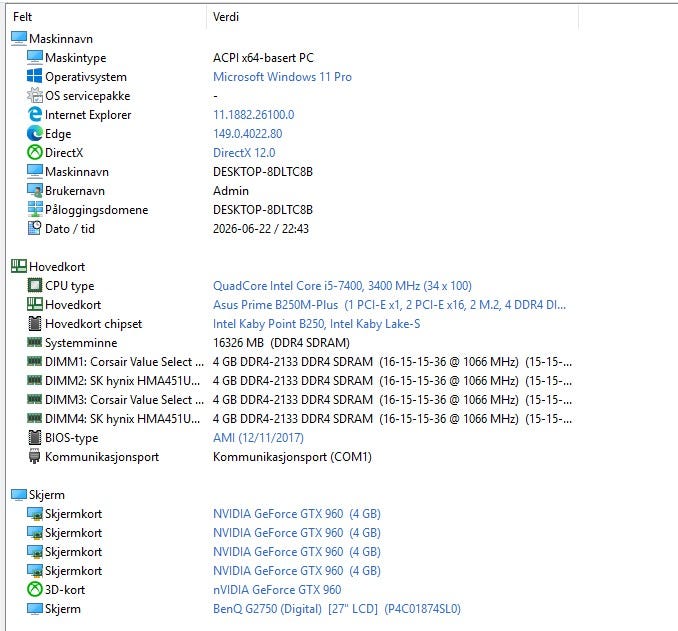Click the Maskinnavn section header icon
678x631 pixels.
coord(19,38)
